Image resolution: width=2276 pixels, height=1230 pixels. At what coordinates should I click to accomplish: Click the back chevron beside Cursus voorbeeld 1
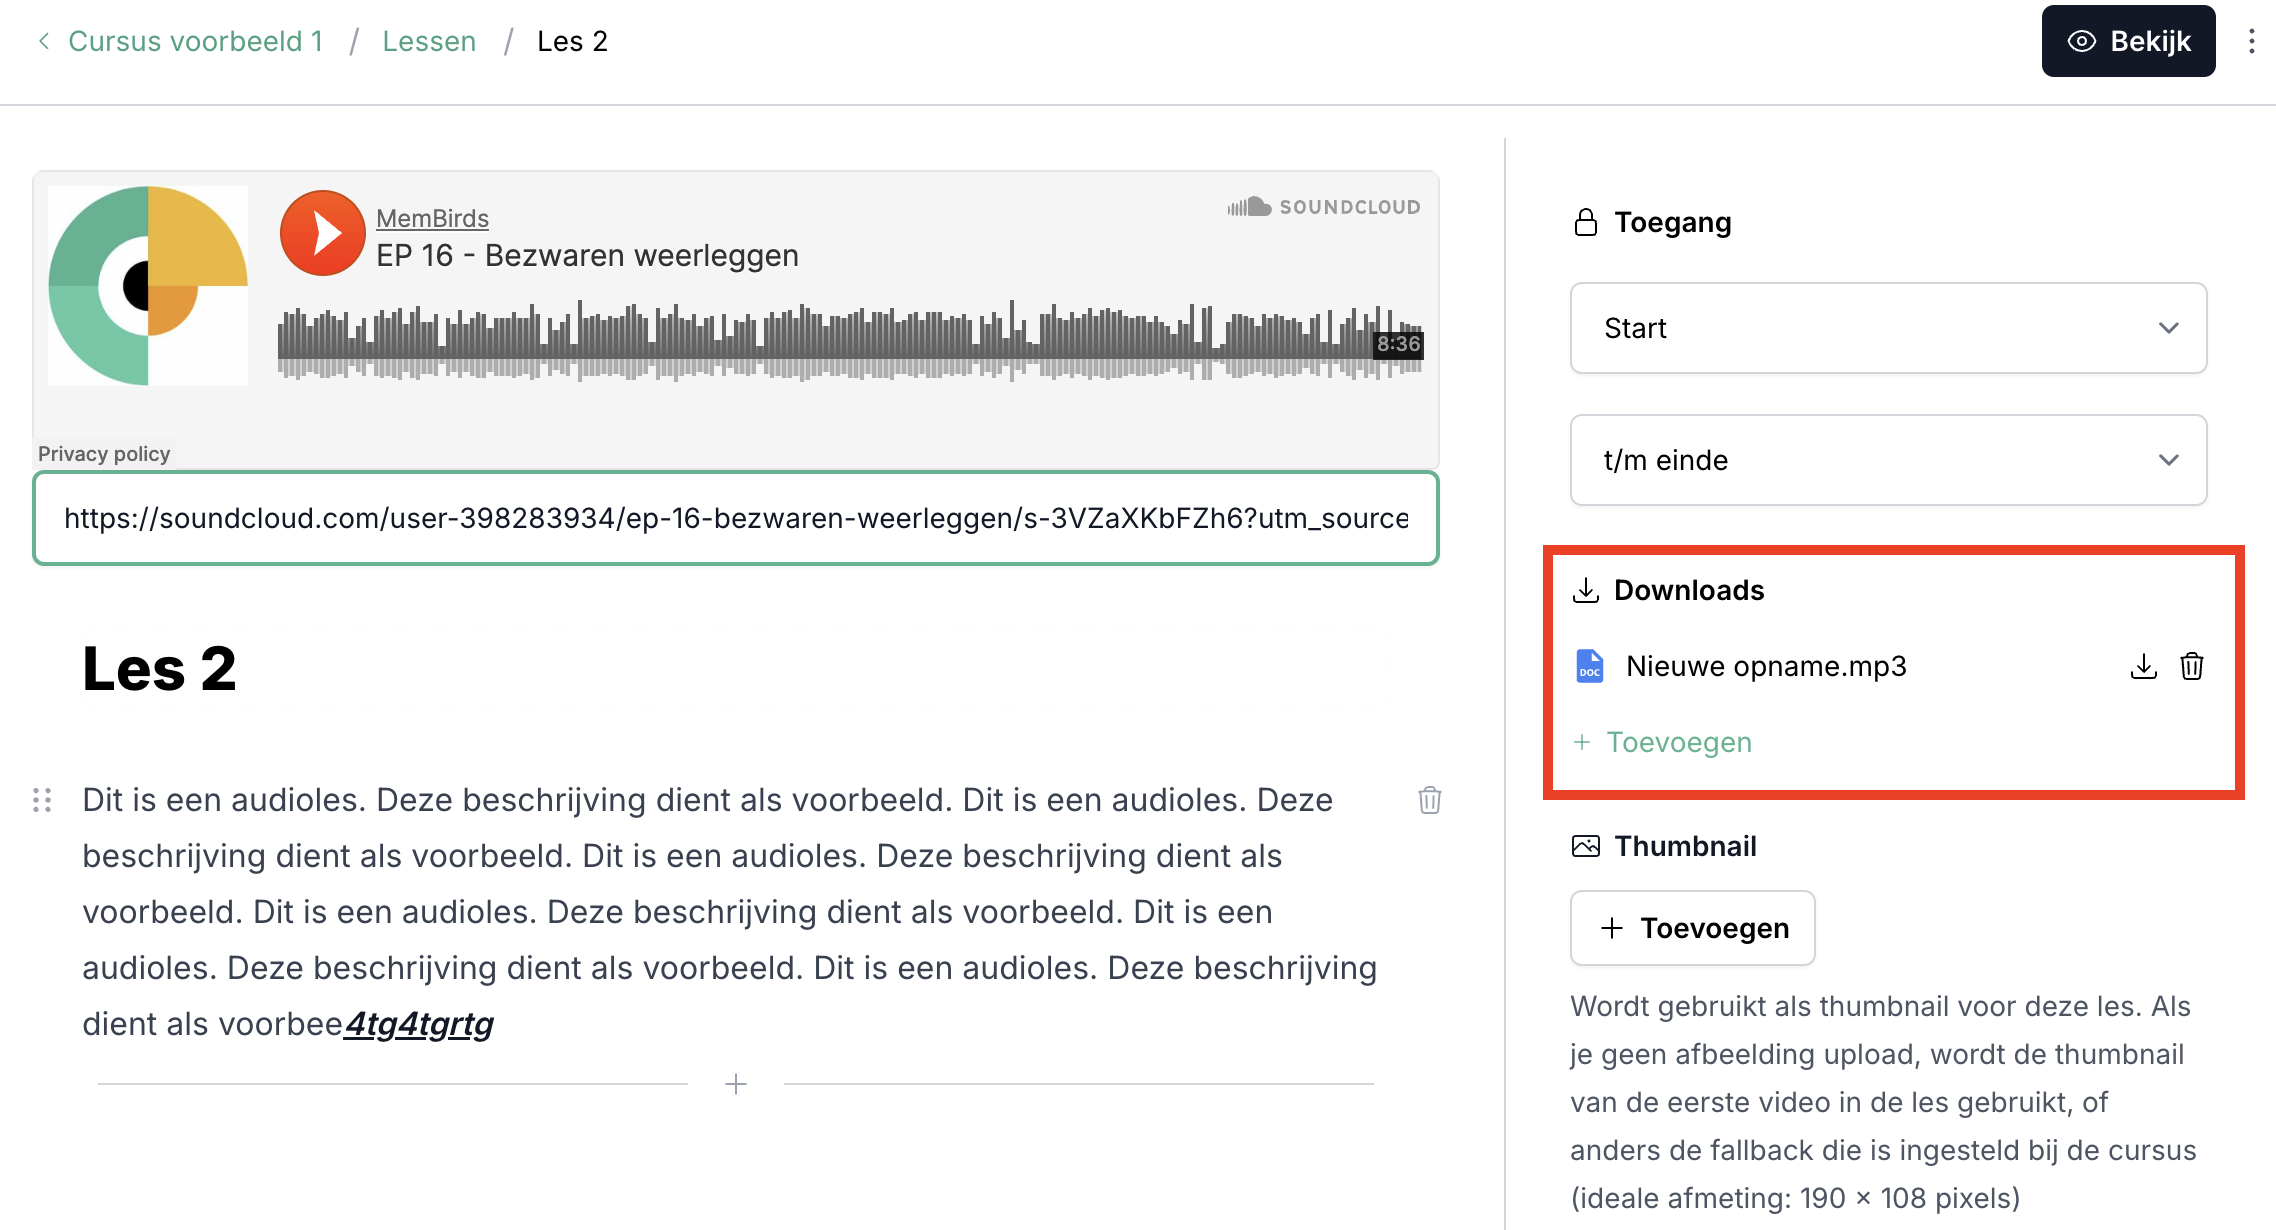(43, 41)
